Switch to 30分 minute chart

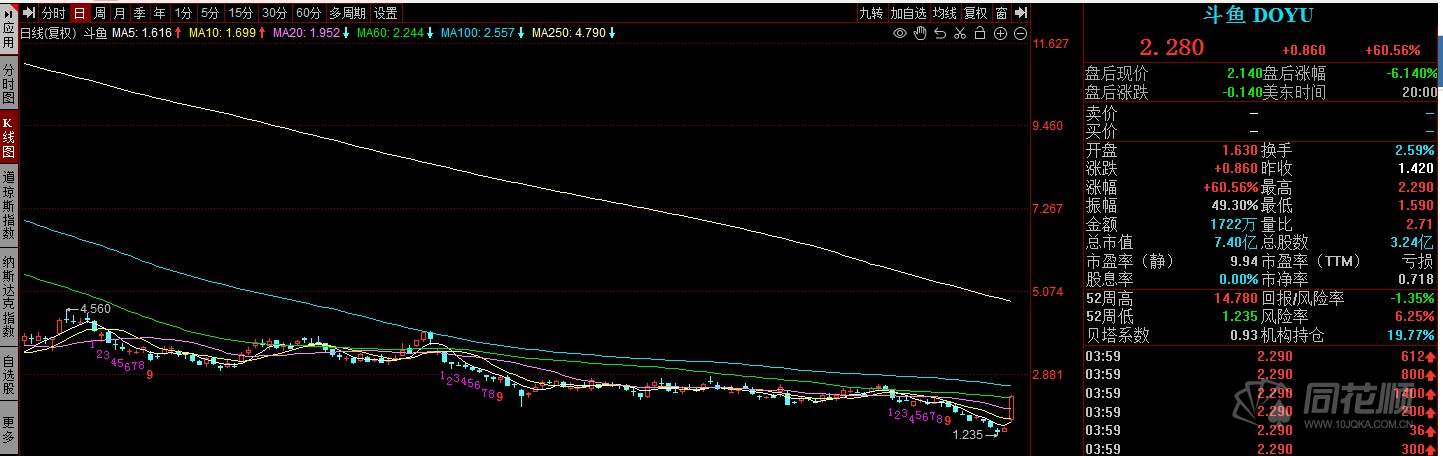[275, 13]
